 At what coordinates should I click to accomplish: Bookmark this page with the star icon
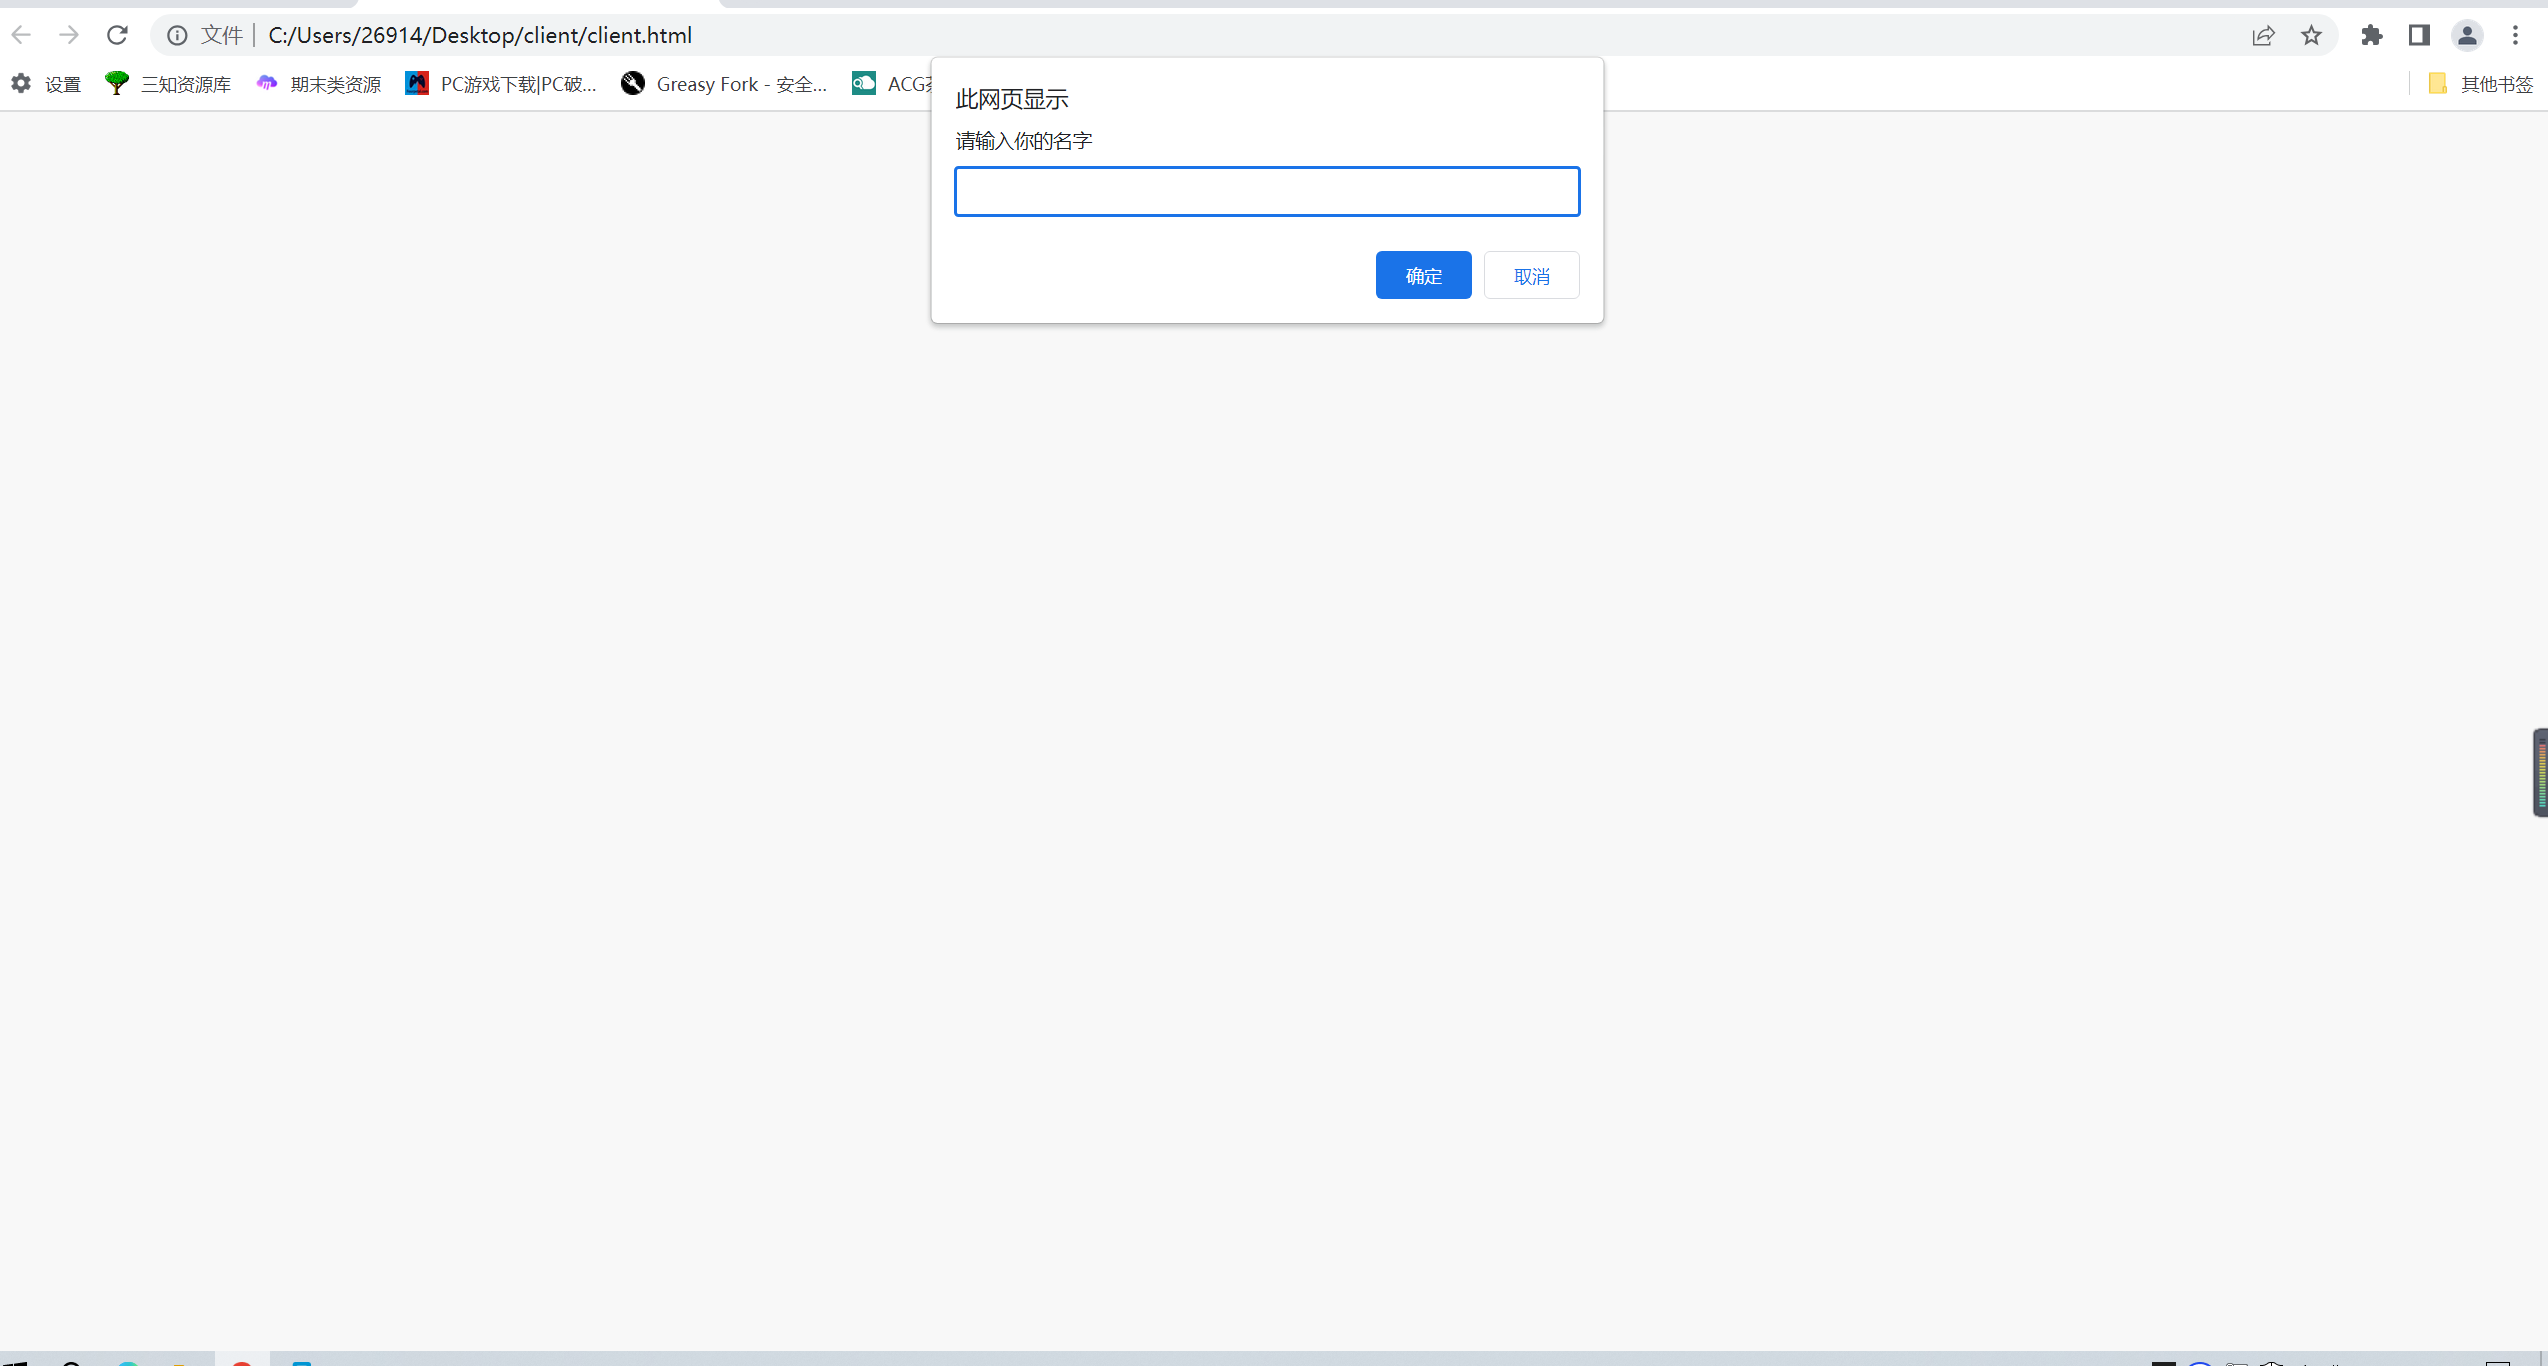click(2311, 35)
